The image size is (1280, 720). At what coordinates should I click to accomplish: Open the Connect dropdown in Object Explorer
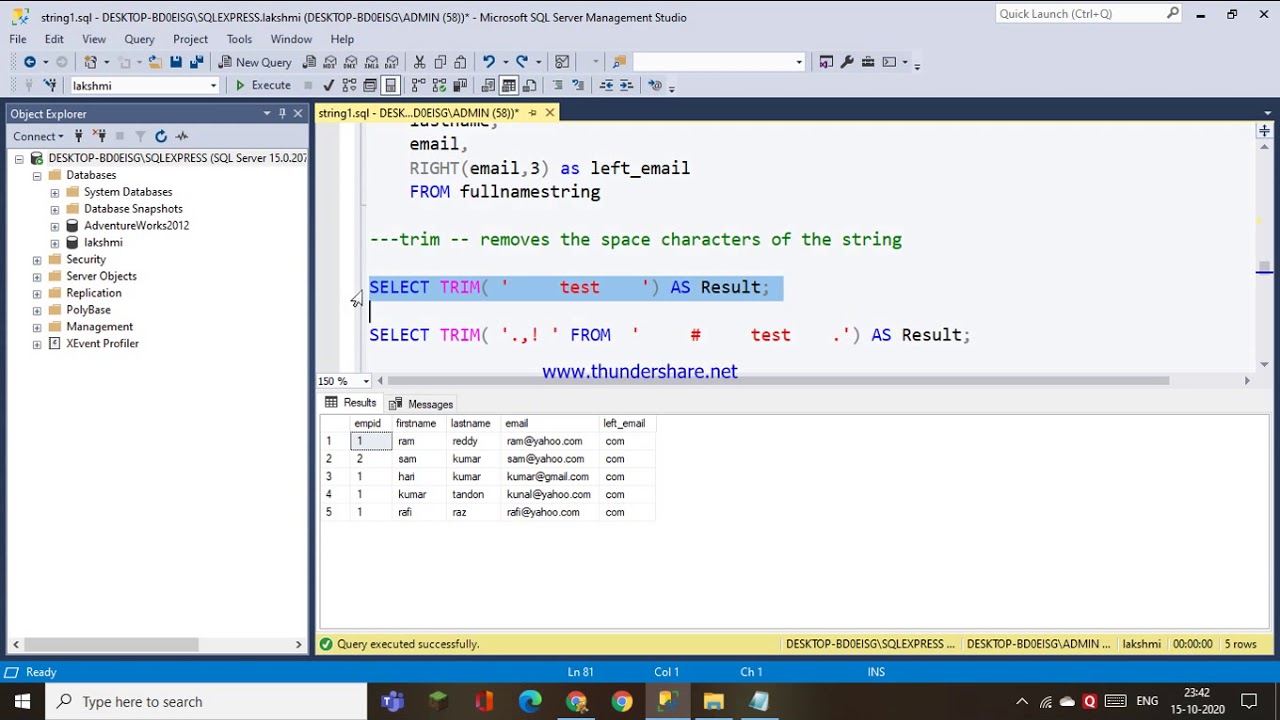[38, 136]
